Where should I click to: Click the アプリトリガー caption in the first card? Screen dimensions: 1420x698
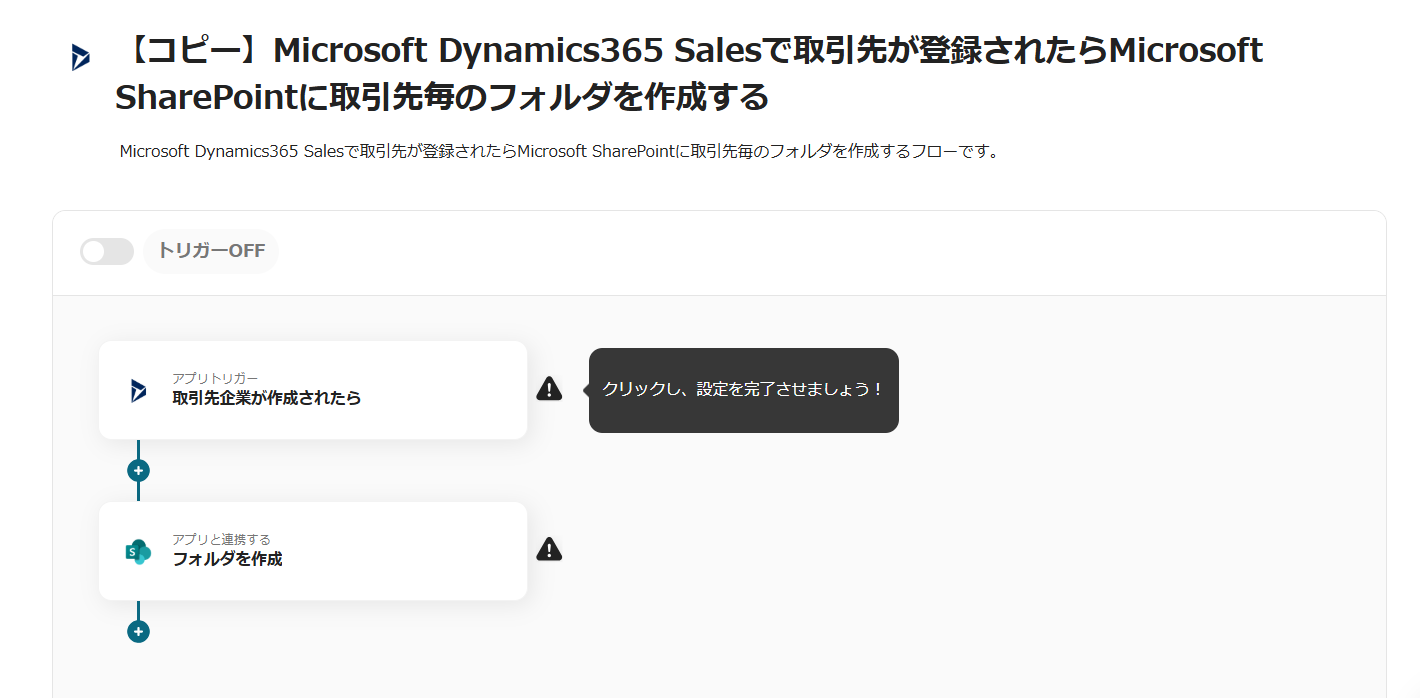(x=215, y=378)
